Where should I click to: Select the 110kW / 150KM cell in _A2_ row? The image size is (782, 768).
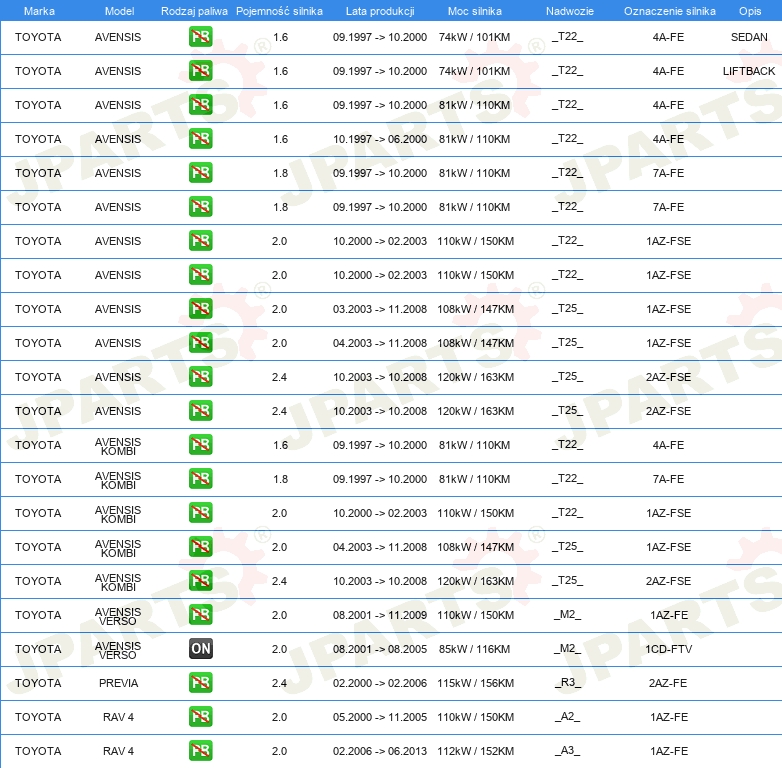[475, 717]
